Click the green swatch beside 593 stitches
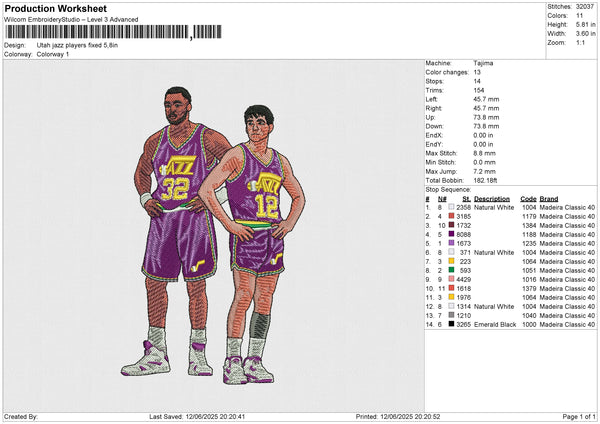 [452, 270]
